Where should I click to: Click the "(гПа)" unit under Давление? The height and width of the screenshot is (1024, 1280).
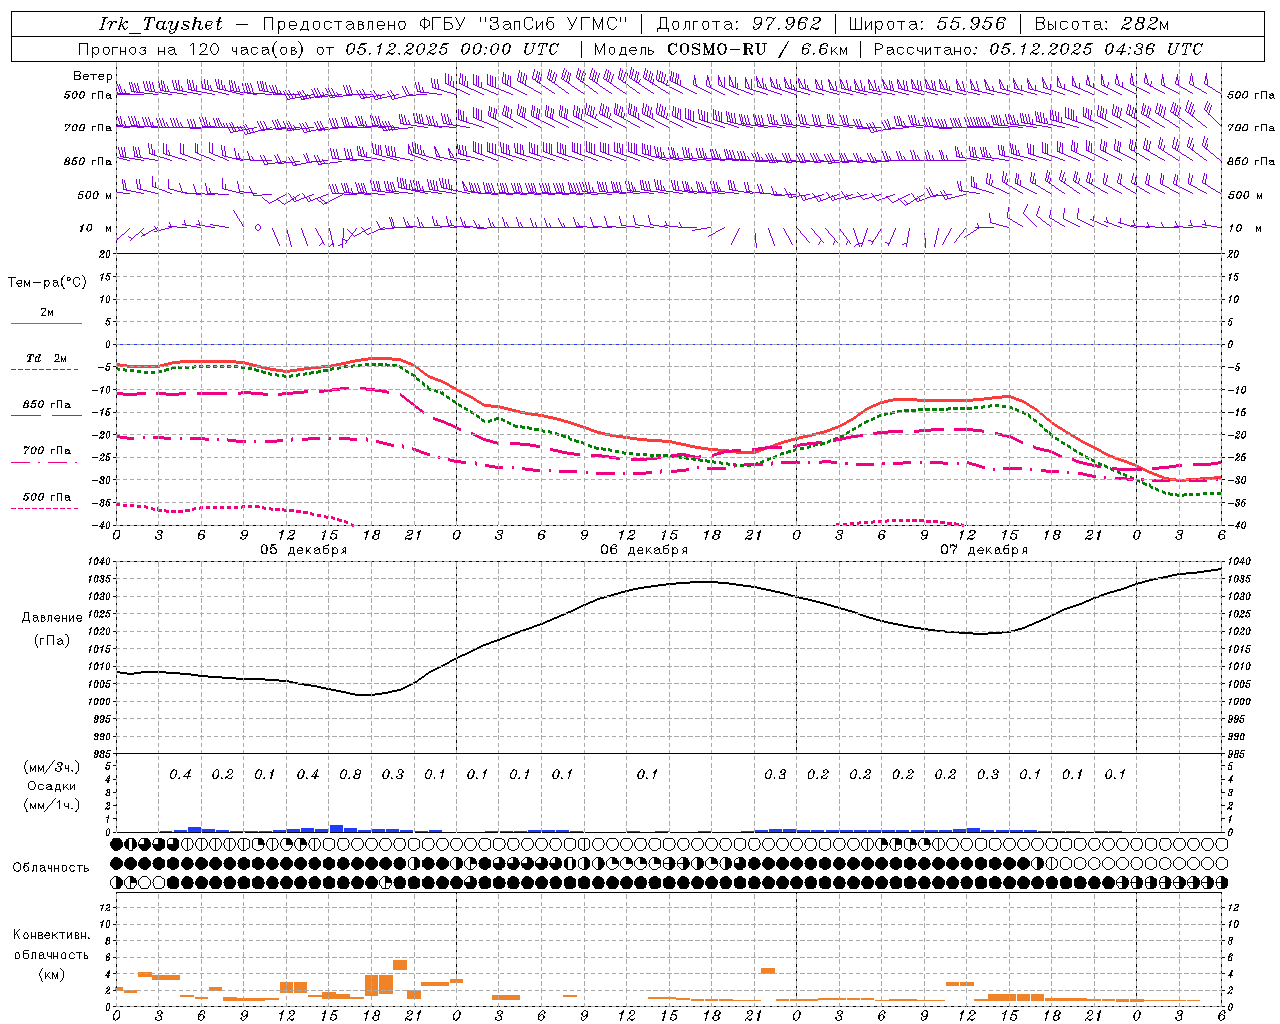52,641
